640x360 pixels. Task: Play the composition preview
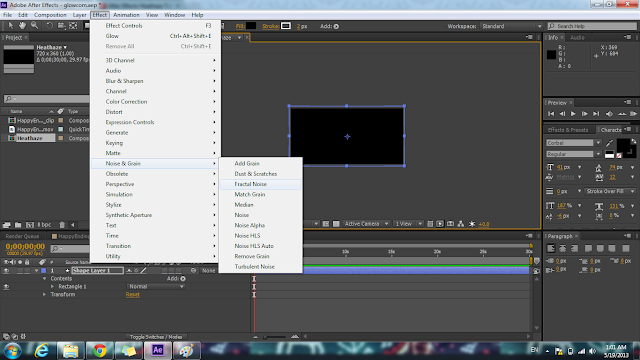pyautogui.click(x=573, y=114)
